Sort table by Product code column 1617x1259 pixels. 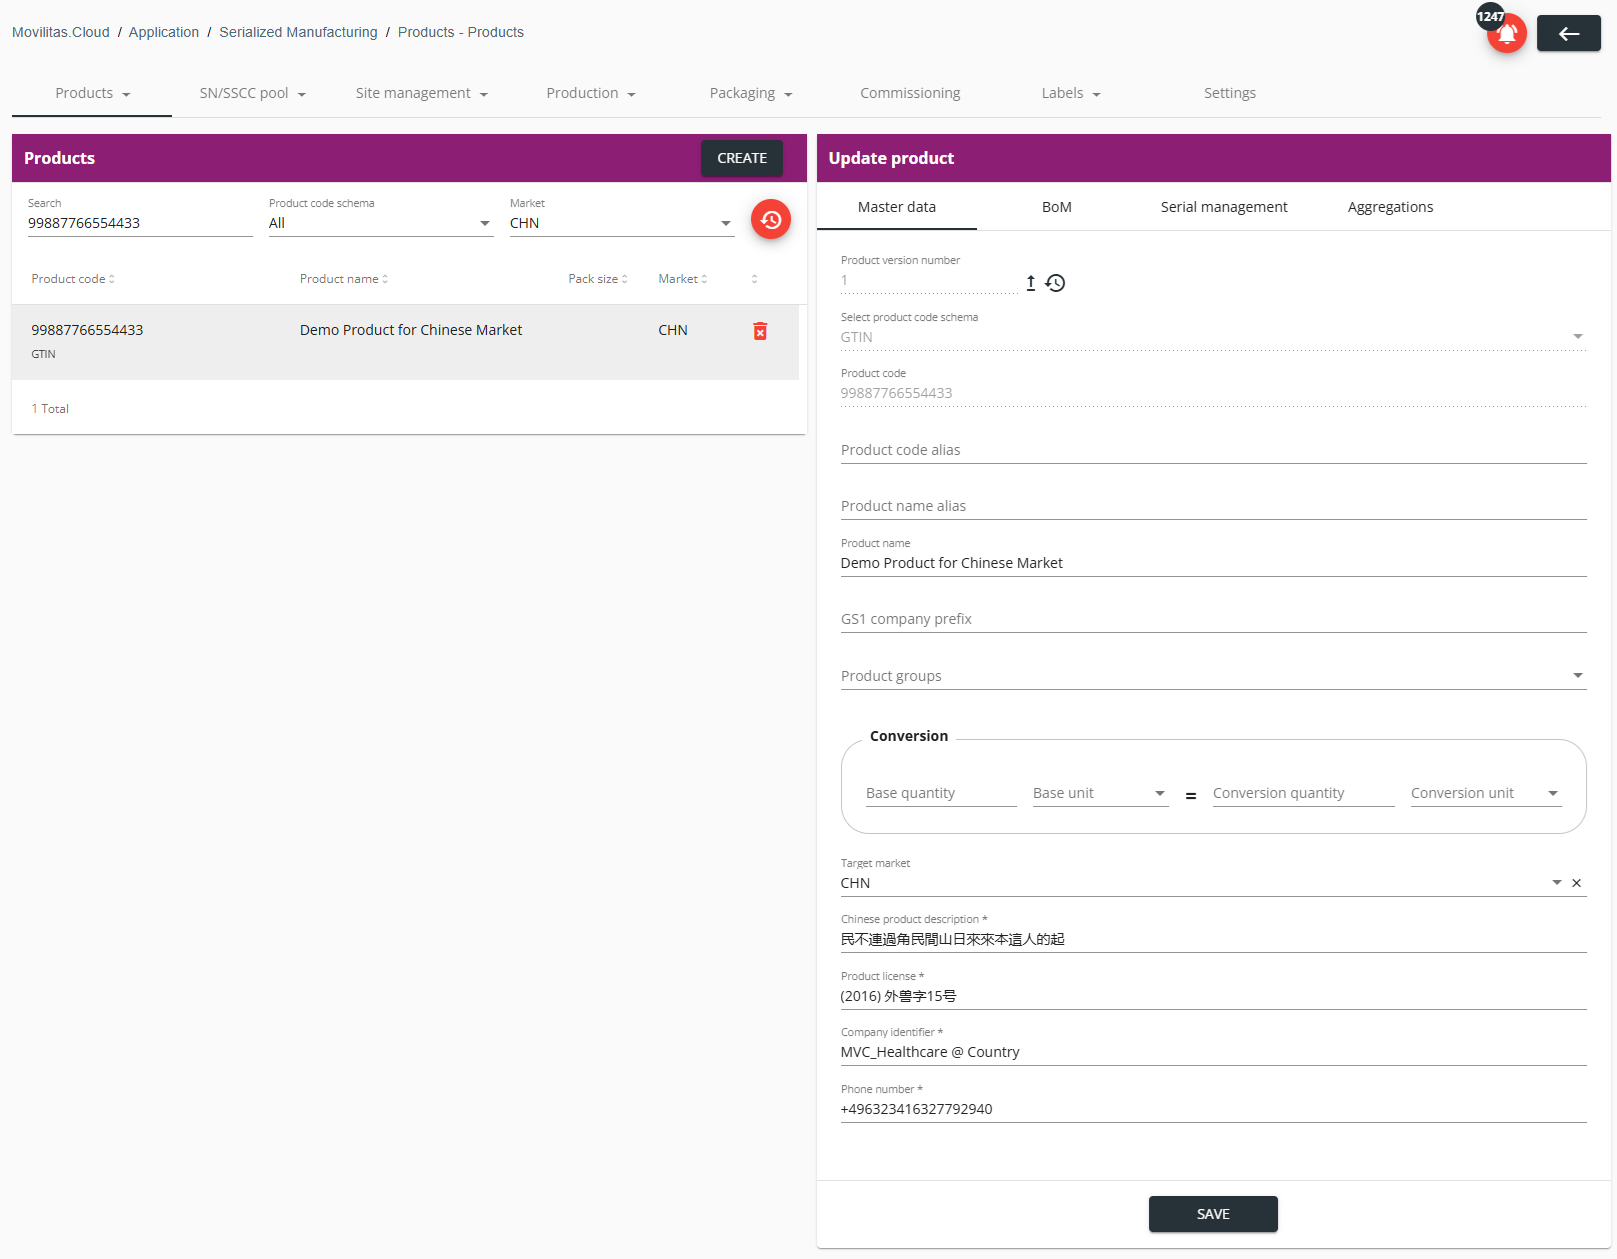(73, 279)
